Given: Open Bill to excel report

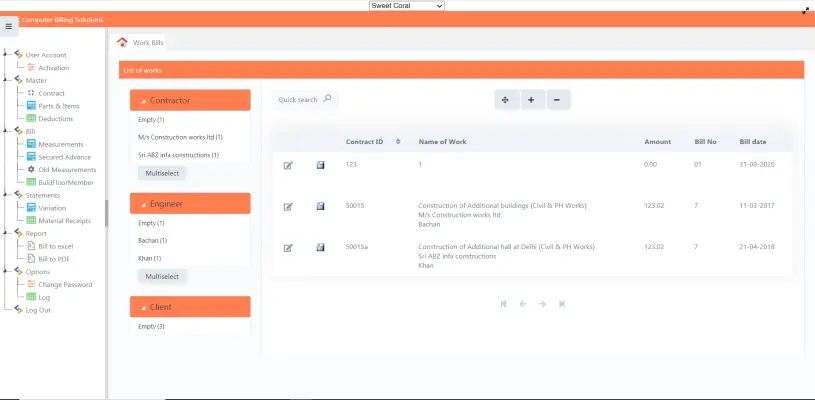Looking at the screenshot, I should tap(56, 246).
